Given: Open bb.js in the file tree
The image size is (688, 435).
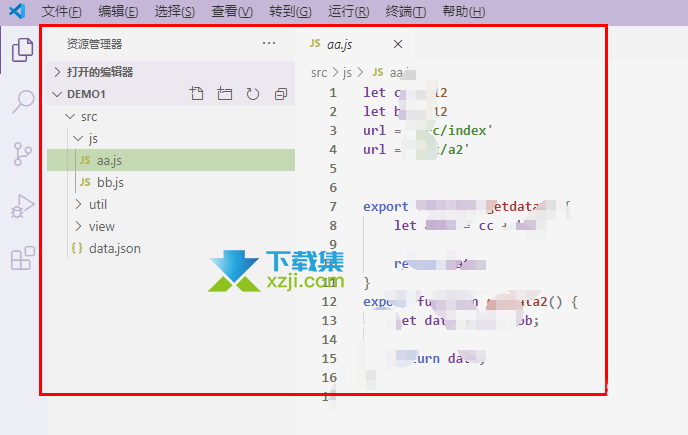Looking at the screenshot, I should (x=171, y=182).
